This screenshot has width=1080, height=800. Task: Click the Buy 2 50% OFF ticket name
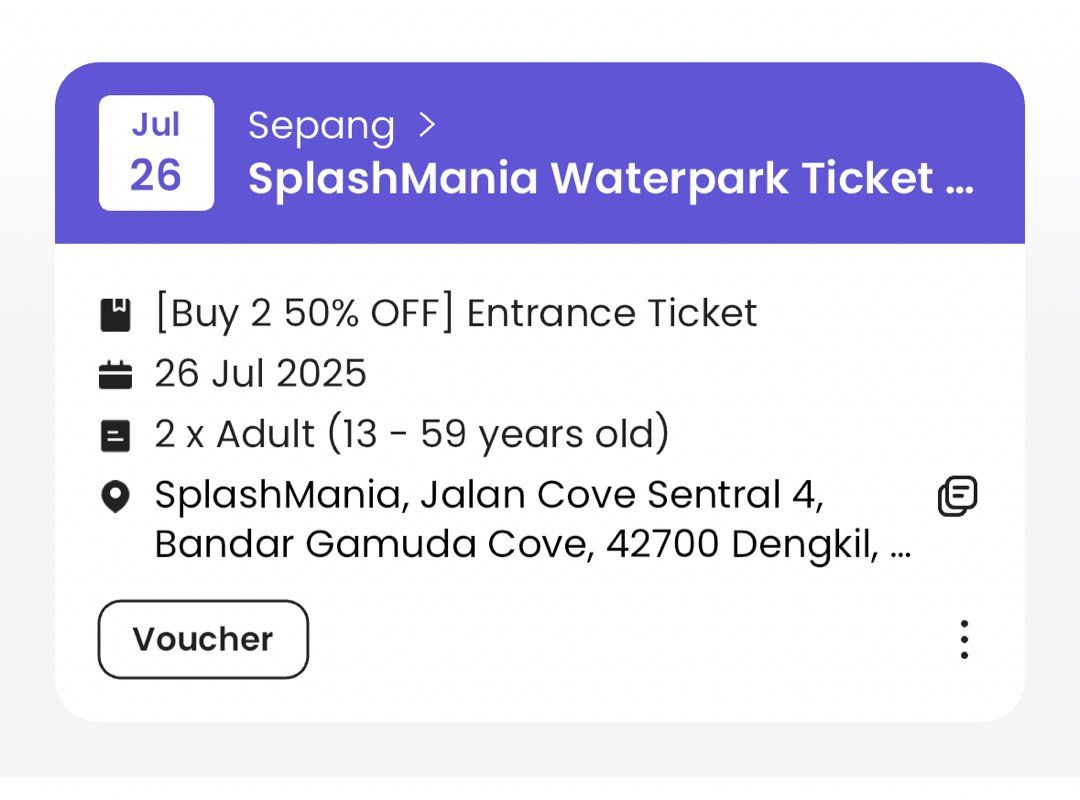click(x=456, y=312)
